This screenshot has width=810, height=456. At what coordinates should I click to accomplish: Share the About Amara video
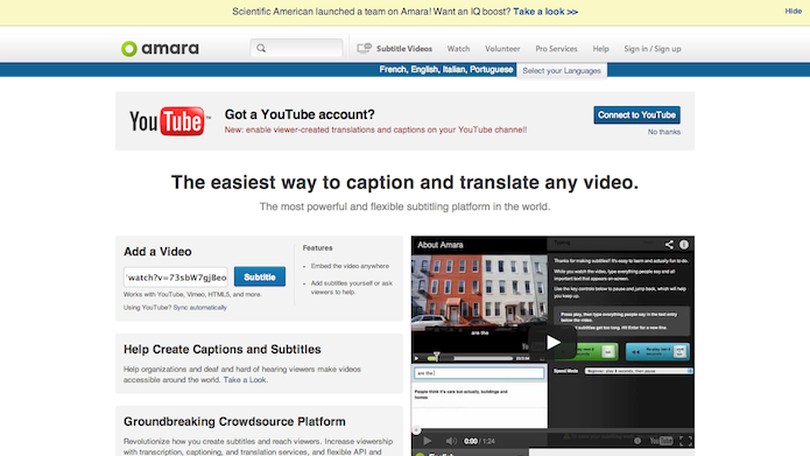click(x=668, y=244)
